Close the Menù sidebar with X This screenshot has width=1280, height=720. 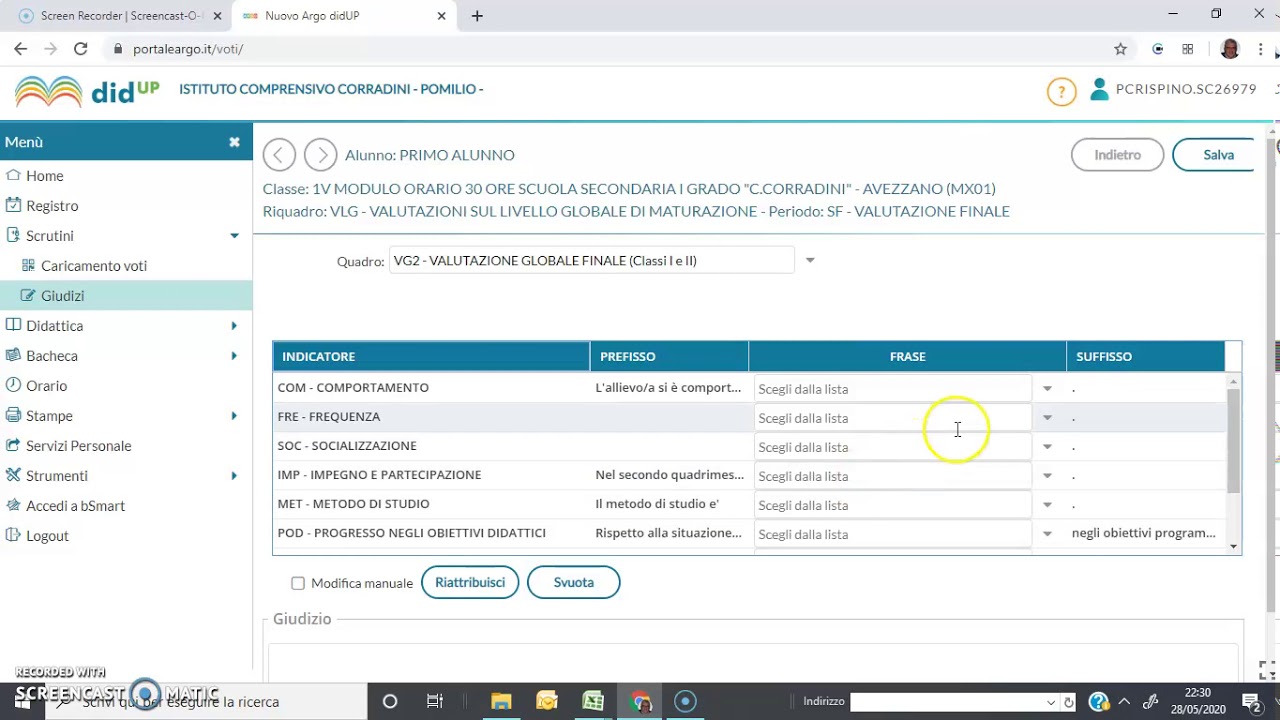(234, 142)
